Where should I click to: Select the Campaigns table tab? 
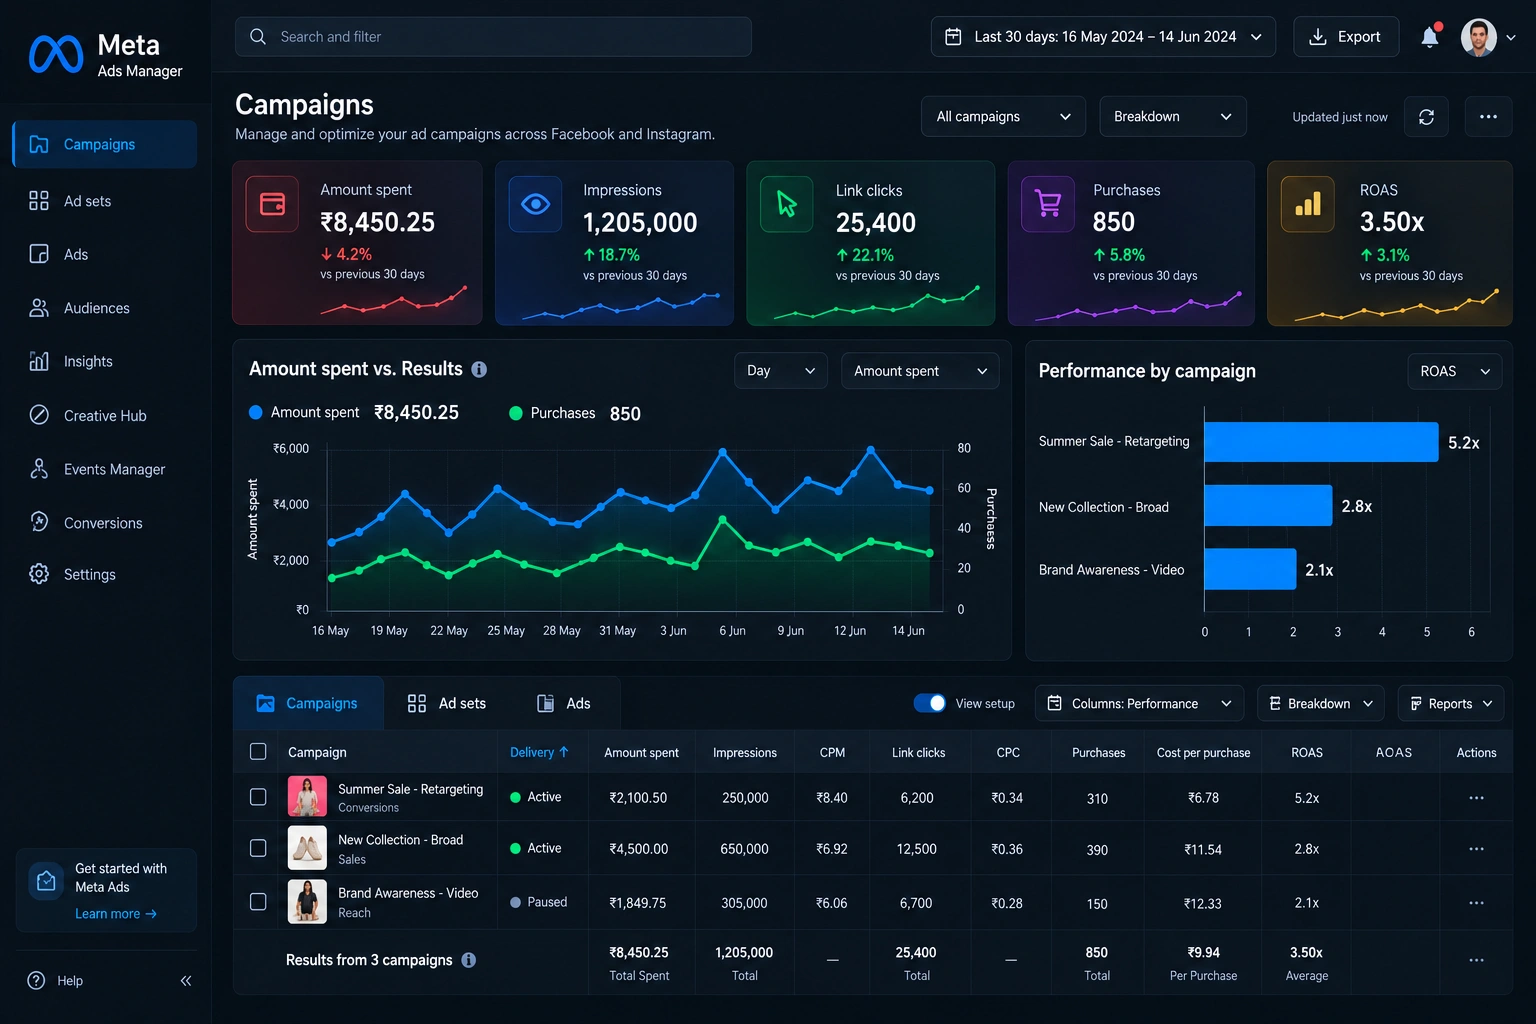click(308, 703)
